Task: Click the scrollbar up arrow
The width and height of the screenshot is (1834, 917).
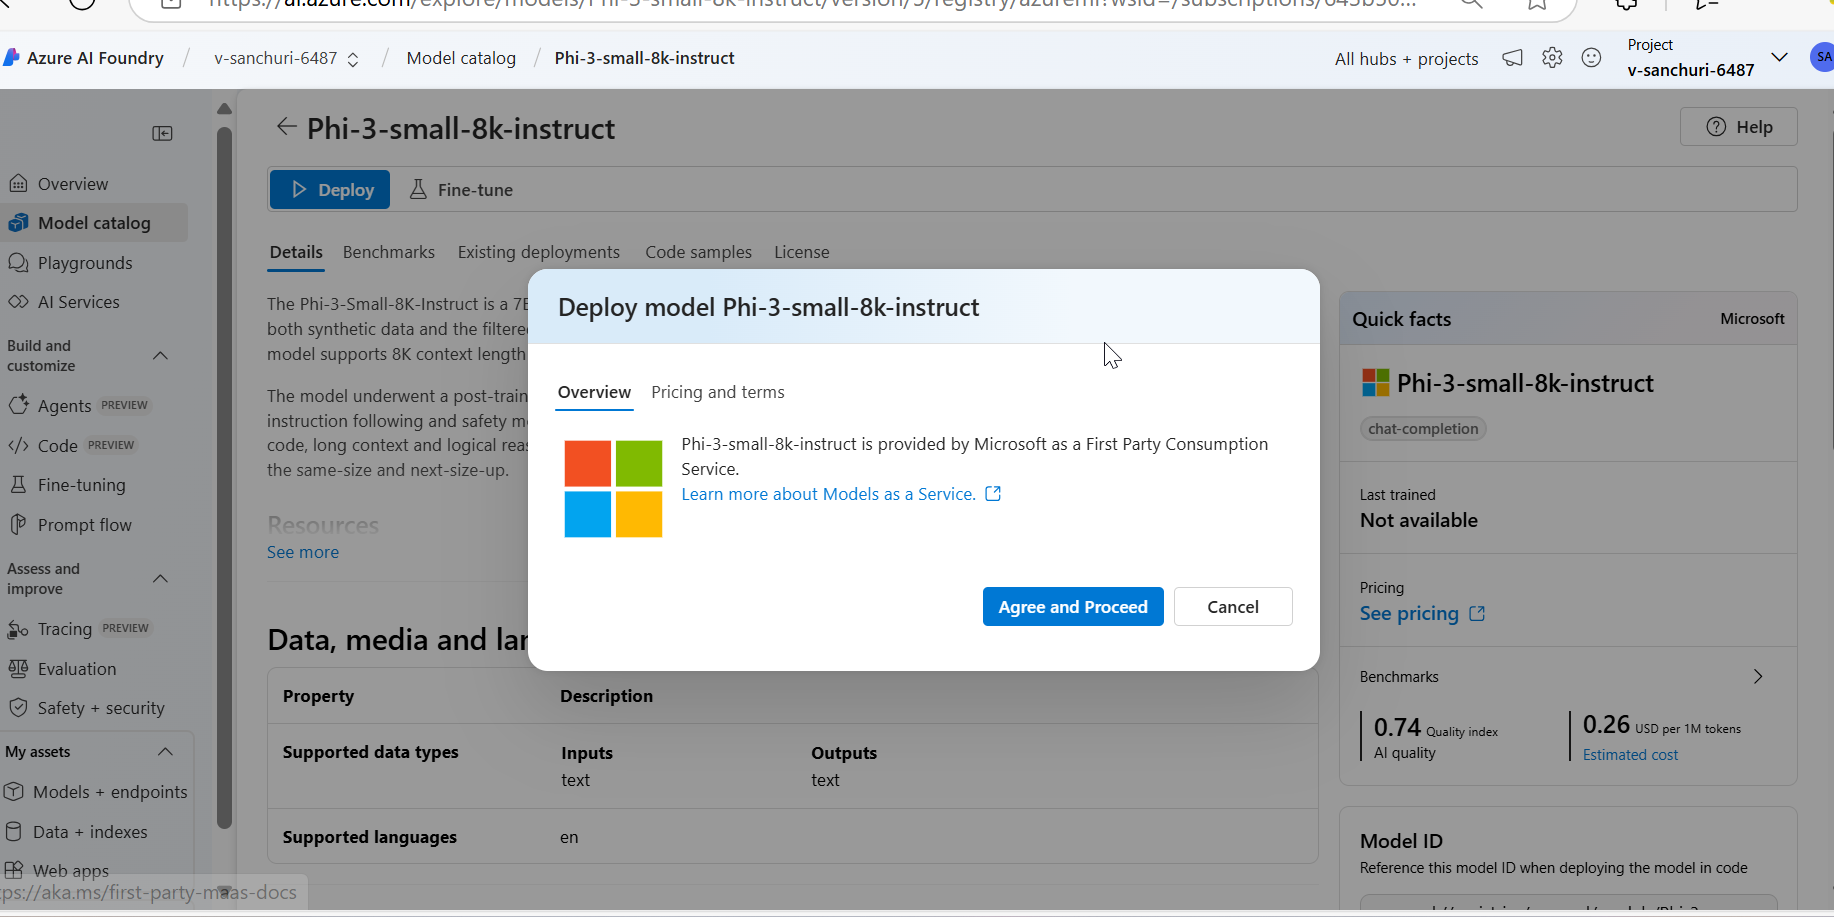Action: pyautogui.click(x=224, y=108)
